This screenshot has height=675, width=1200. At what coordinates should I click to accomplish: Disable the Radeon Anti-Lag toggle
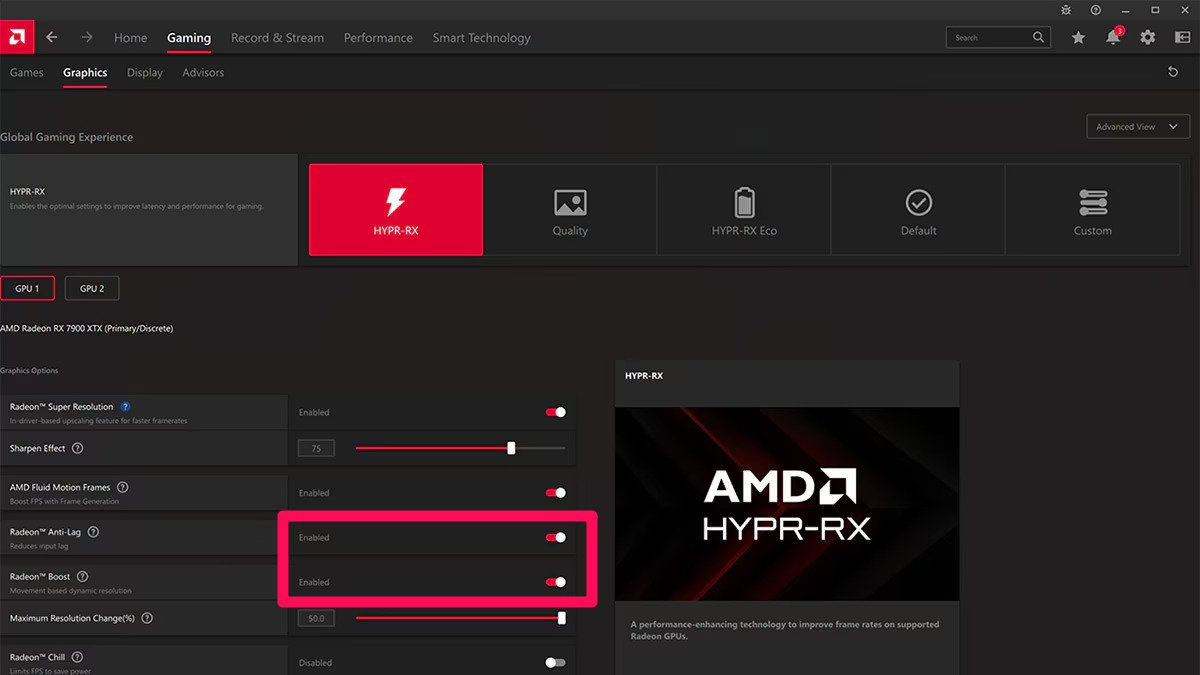tap(555, 537)
